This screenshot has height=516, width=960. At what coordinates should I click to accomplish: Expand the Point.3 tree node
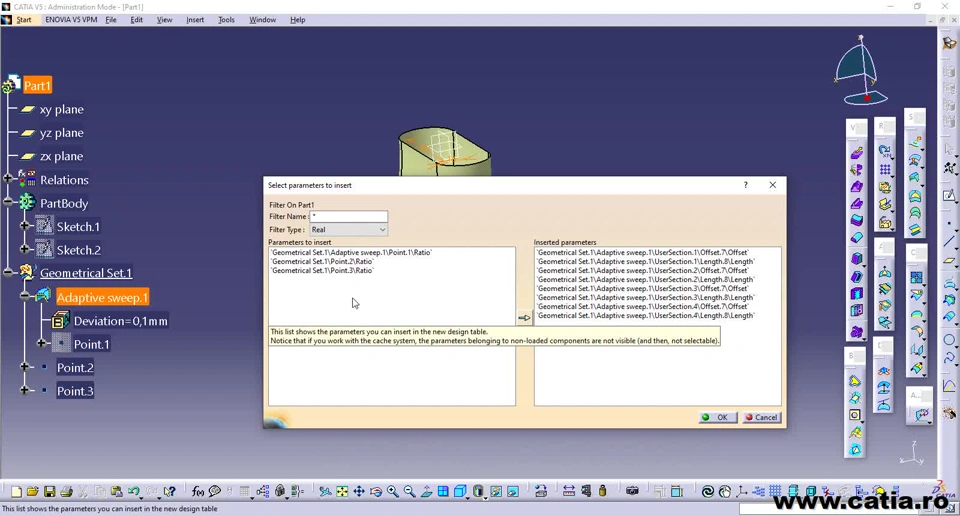24,390
